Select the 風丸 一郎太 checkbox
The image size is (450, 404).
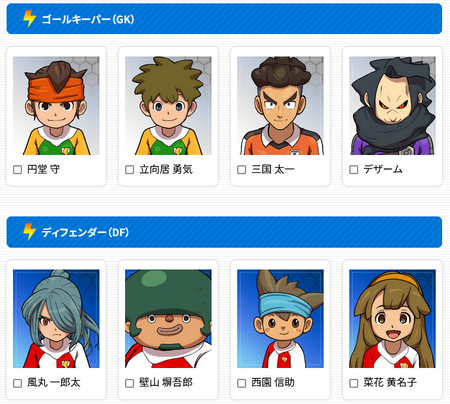coord(17,383)
